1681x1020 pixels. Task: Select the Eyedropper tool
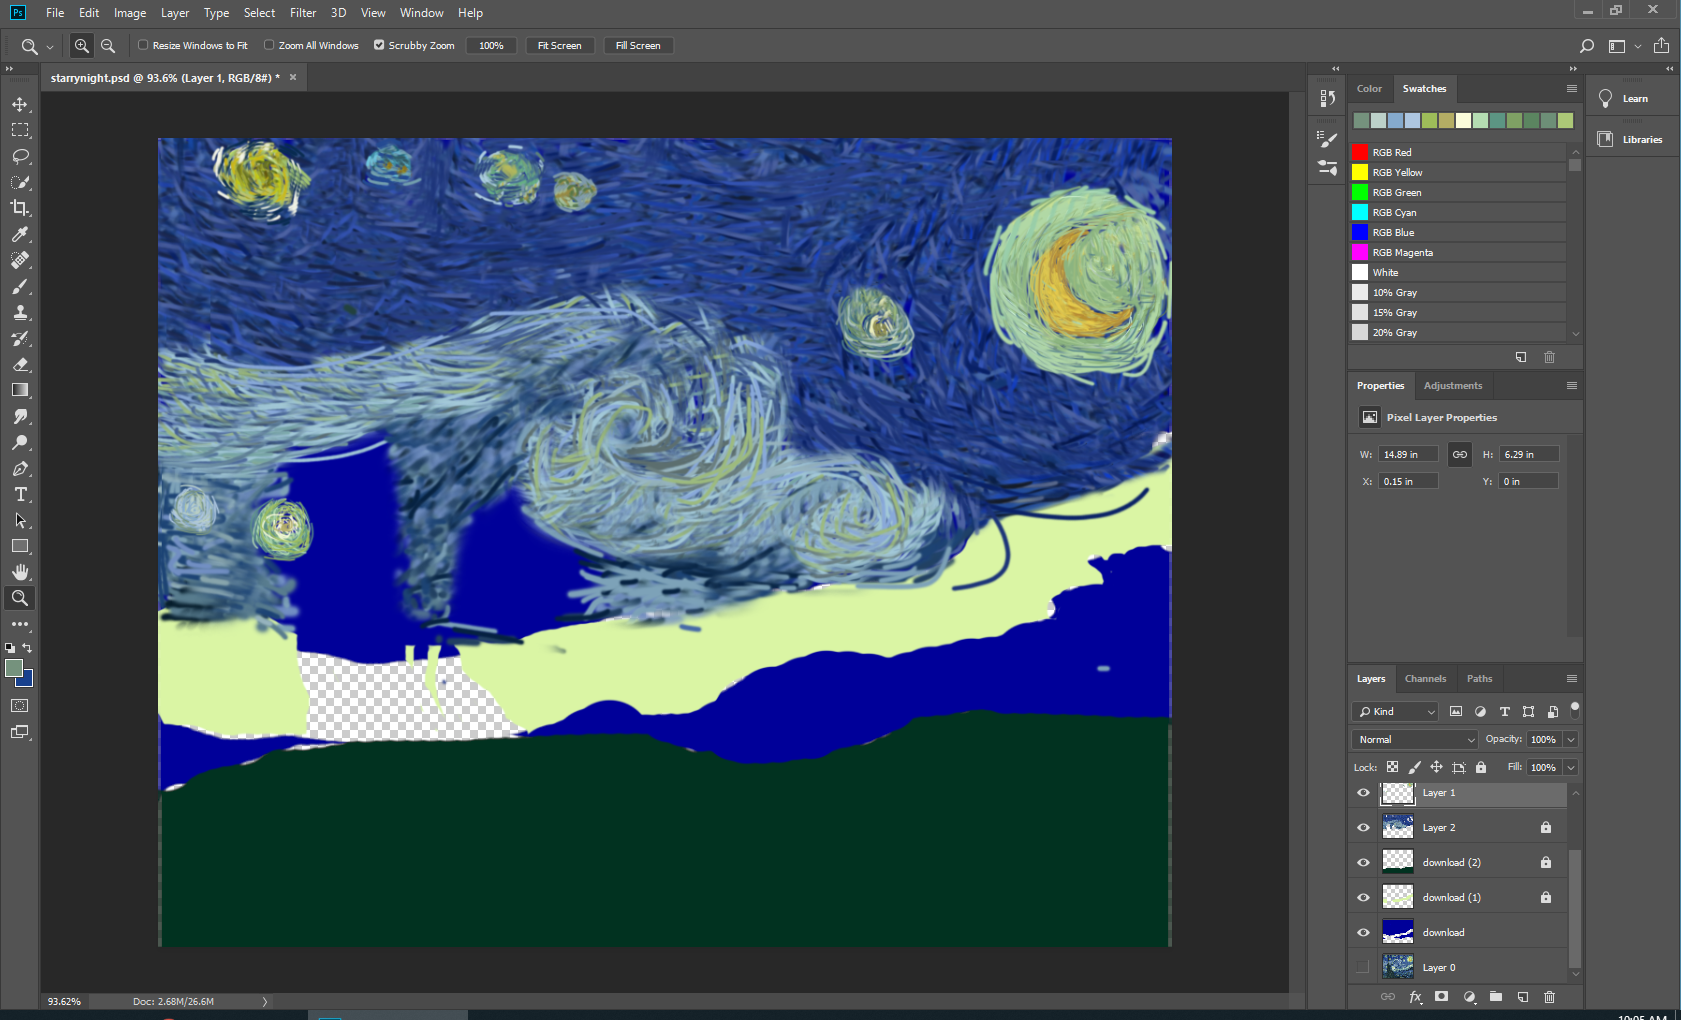[x=20, y=234]
